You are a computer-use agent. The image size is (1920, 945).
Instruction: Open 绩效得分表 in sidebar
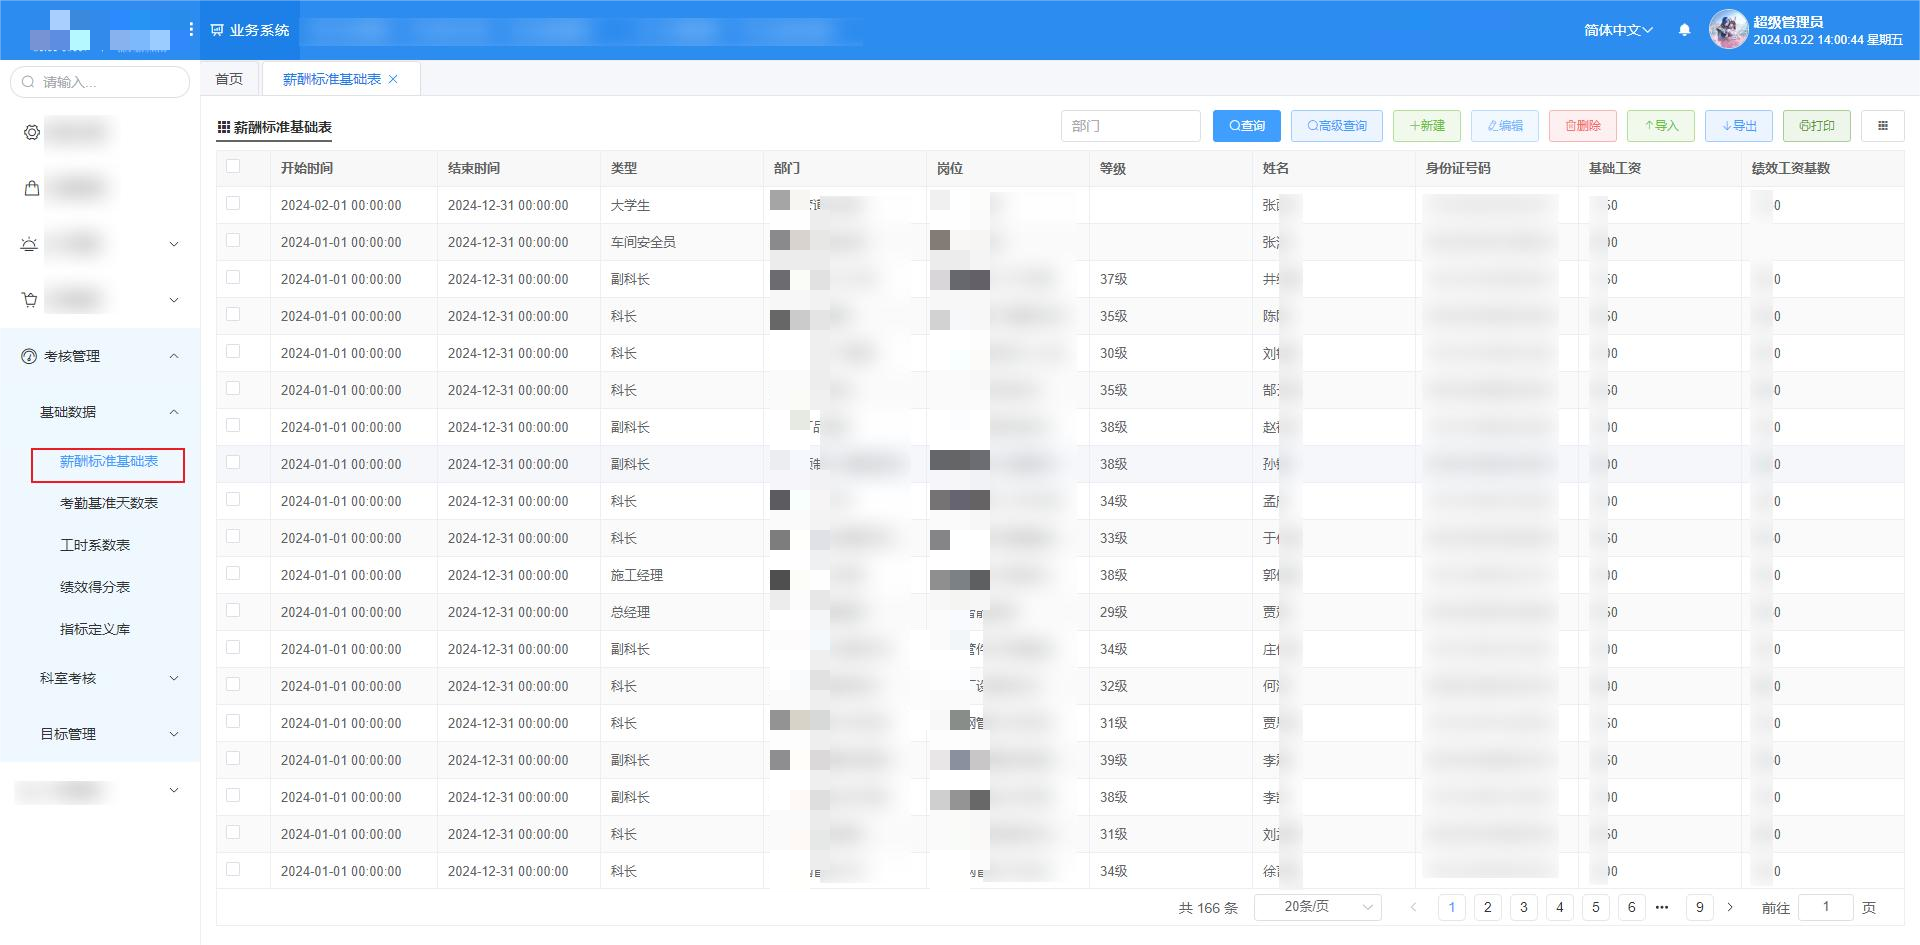click(95, 587)
